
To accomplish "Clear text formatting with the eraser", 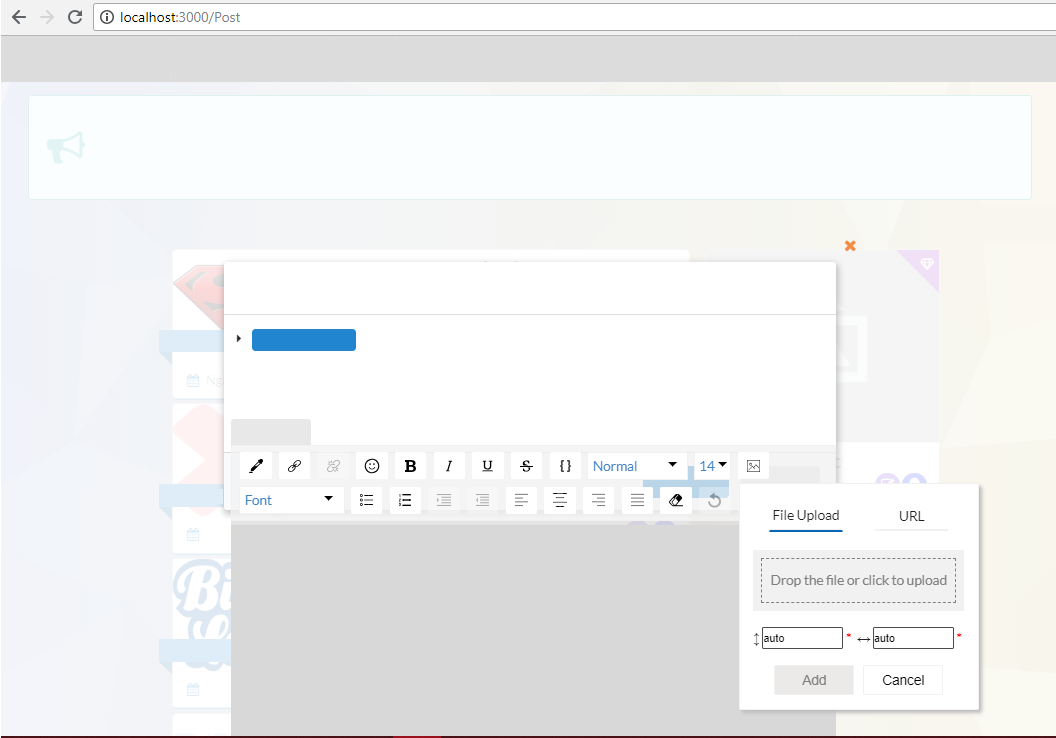I will (675, 500).
